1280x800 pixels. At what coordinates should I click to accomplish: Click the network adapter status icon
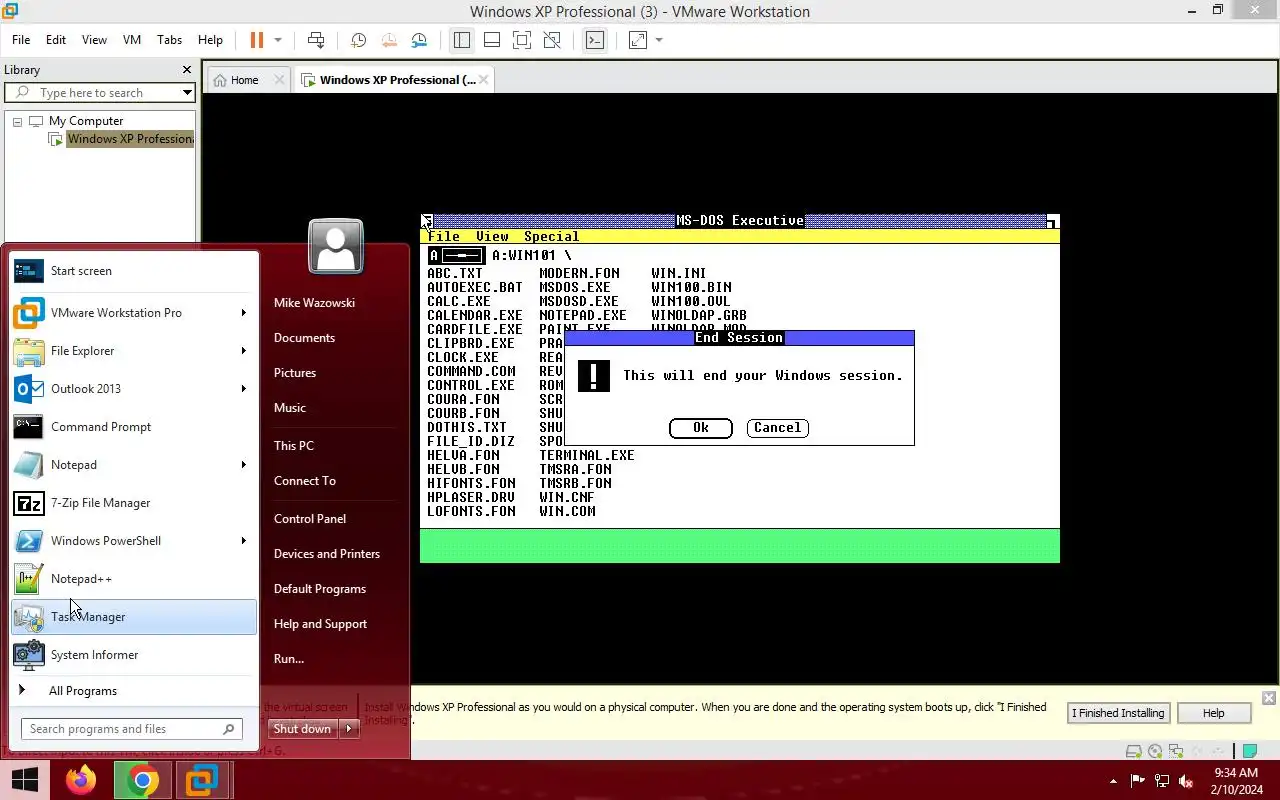(1176, 751)
